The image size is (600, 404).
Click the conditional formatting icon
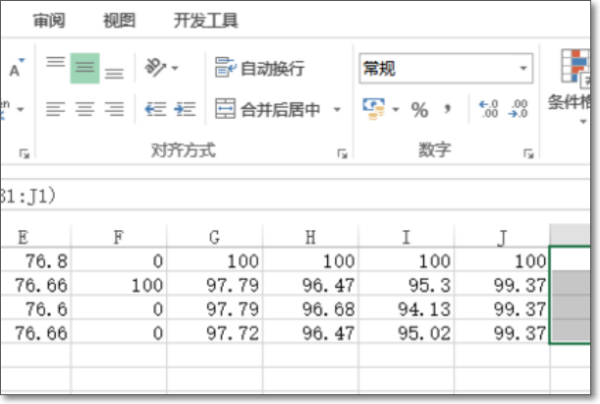575,66
